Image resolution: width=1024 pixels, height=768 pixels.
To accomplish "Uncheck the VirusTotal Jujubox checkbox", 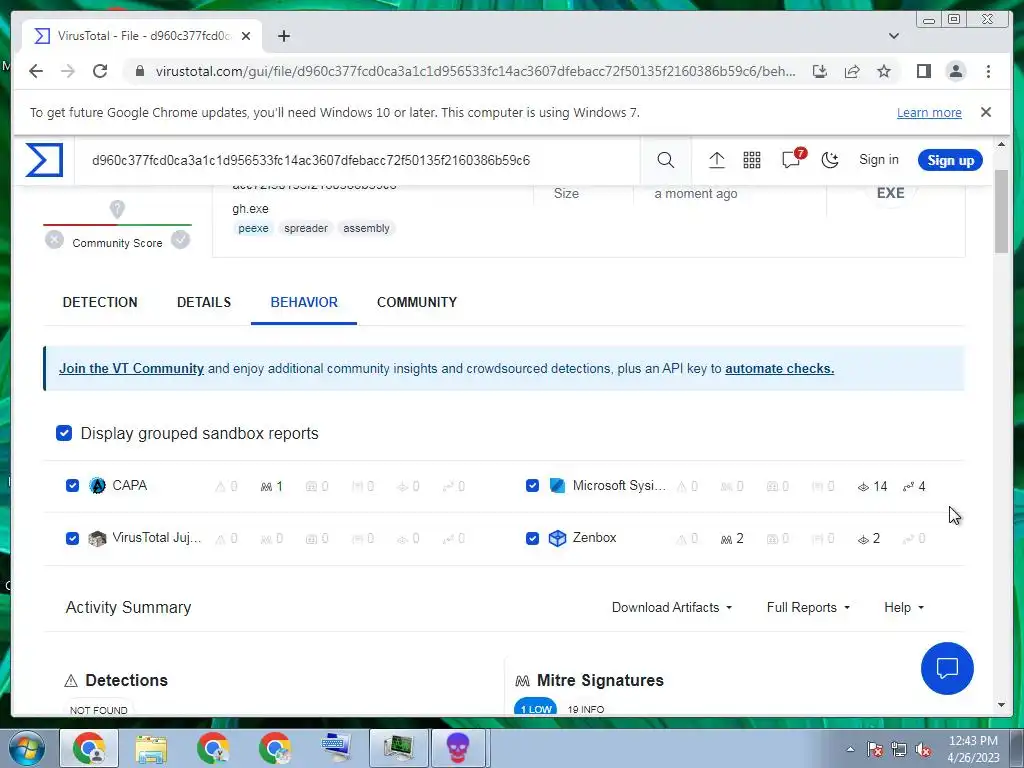I will 72,538.
